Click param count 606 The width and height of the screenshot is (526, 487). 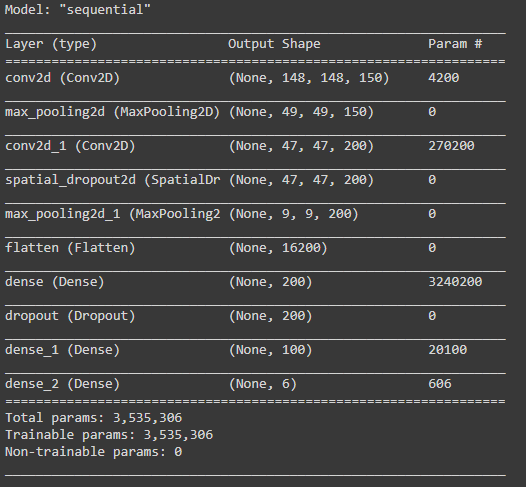pos(440,384)
